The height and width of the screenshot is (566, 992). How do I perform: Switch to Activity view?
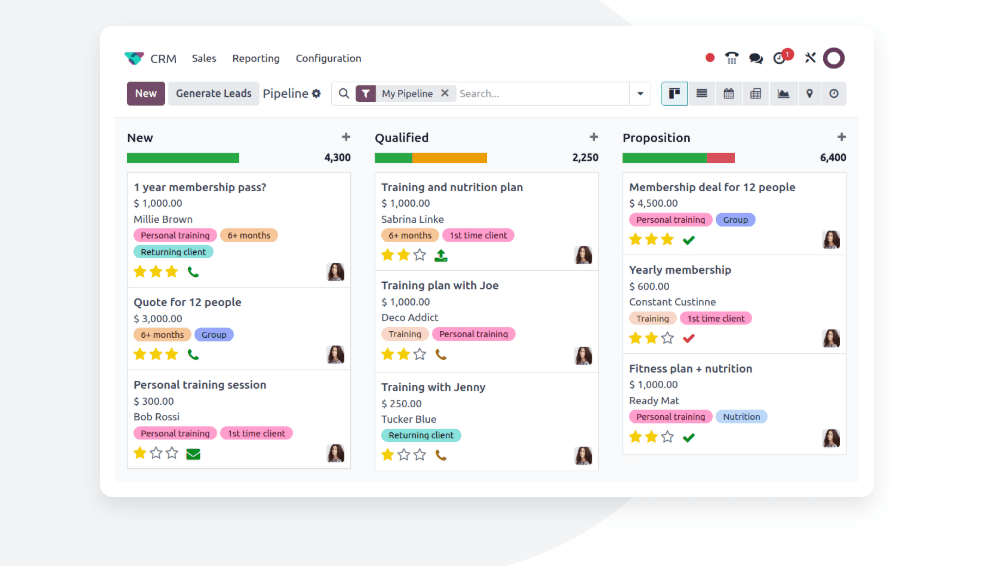(x=834, y=94)
